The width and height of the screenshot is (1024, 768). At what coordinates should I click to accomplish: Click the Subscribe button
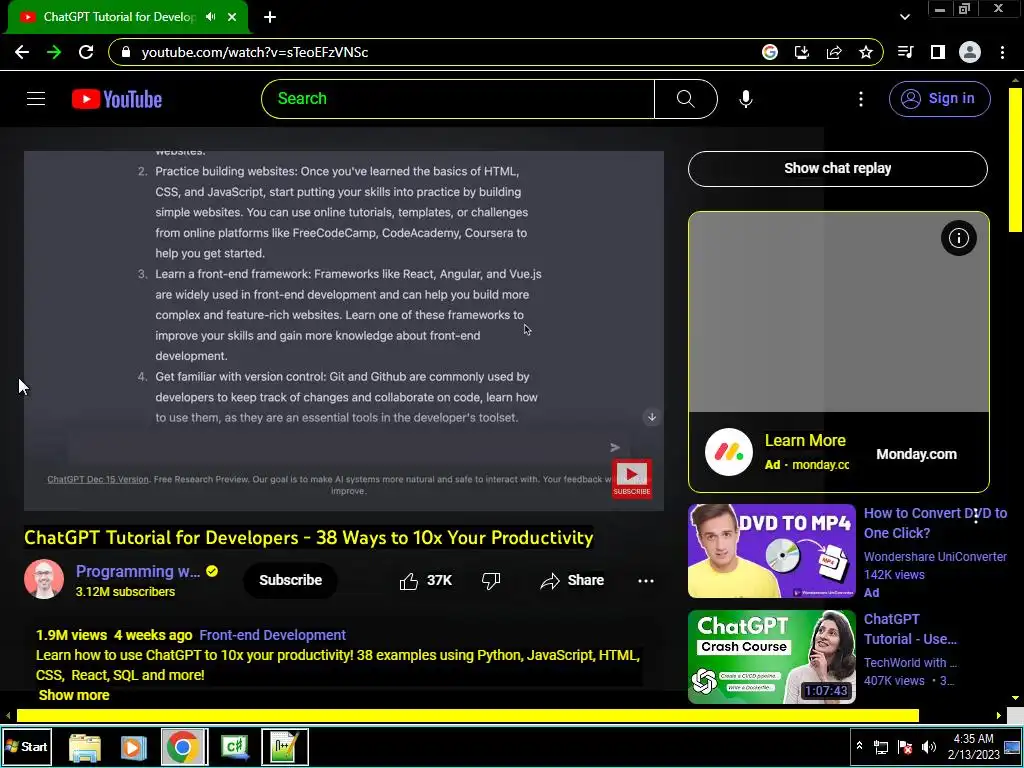[x=291, y=580]
